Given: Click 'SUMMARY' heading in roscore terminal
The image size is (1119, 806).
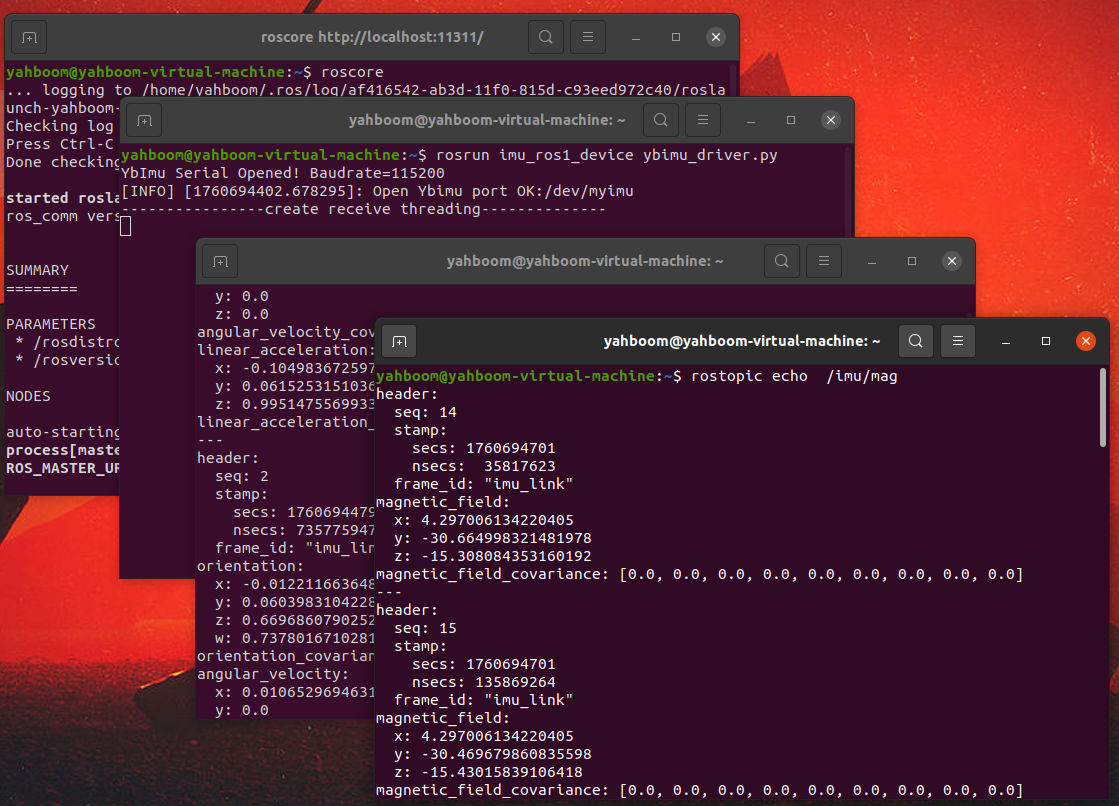Looking at the screenshot, I should (x=38, y=271).
